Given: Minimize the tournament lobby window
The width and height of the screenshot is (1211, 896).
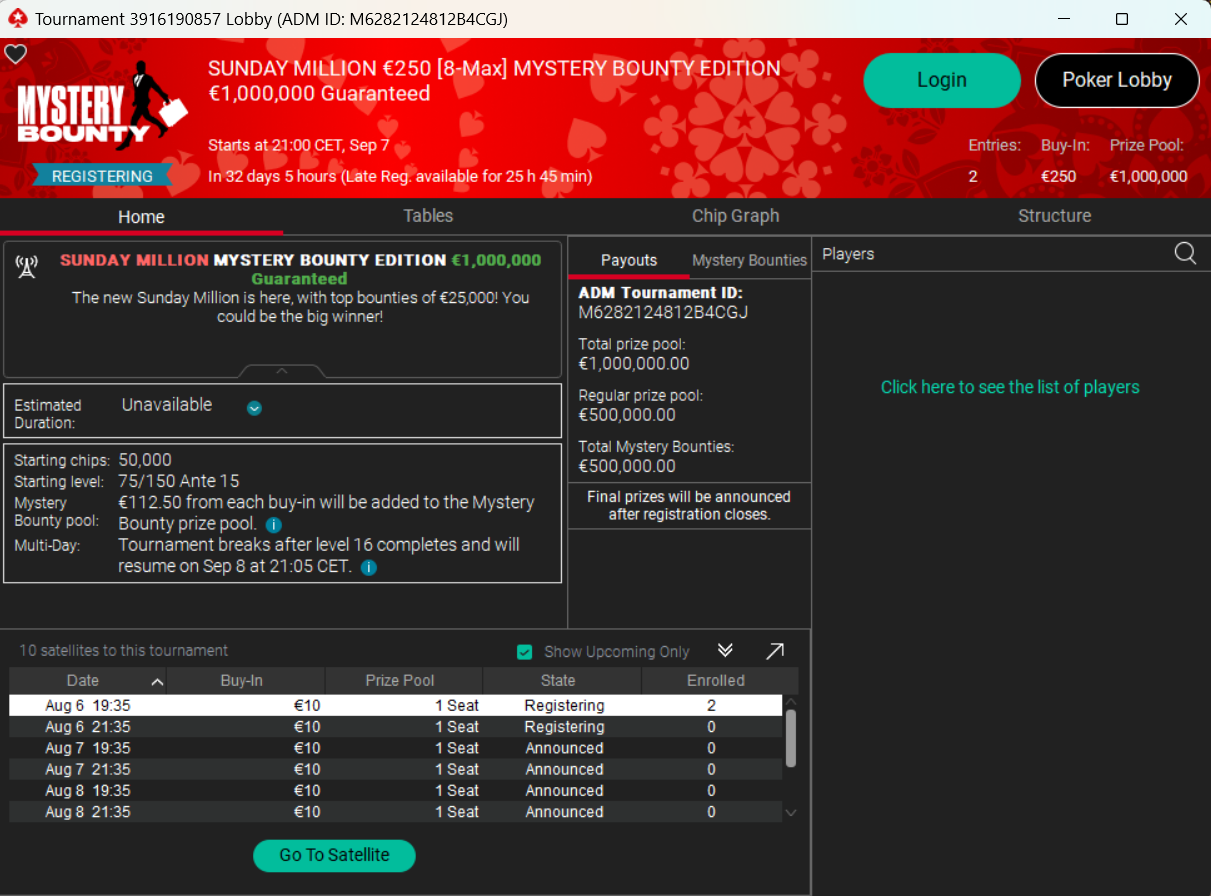Looking at the screenshot, I should click(1062, 19).
